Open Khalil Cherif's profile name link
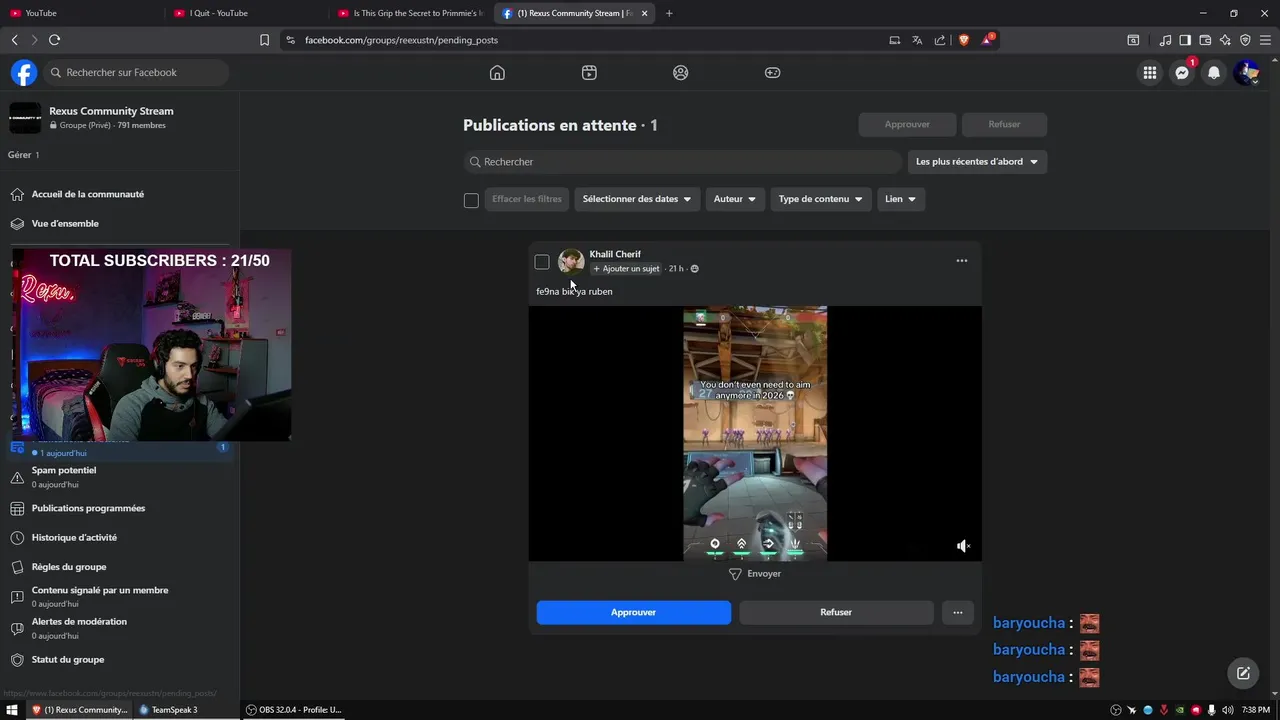The width and height of the screenshot is (1280, 720). pos(615,254)
